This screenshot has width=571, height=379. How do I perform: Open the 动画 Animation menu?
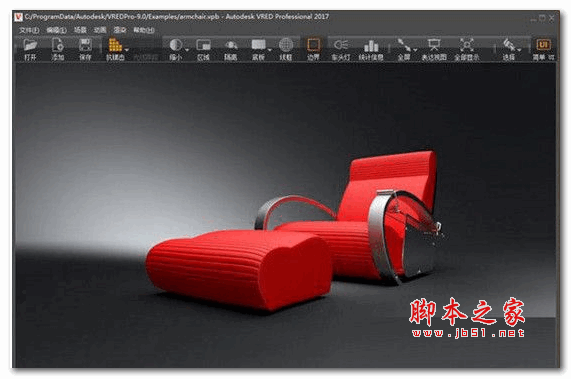(100, 30)
